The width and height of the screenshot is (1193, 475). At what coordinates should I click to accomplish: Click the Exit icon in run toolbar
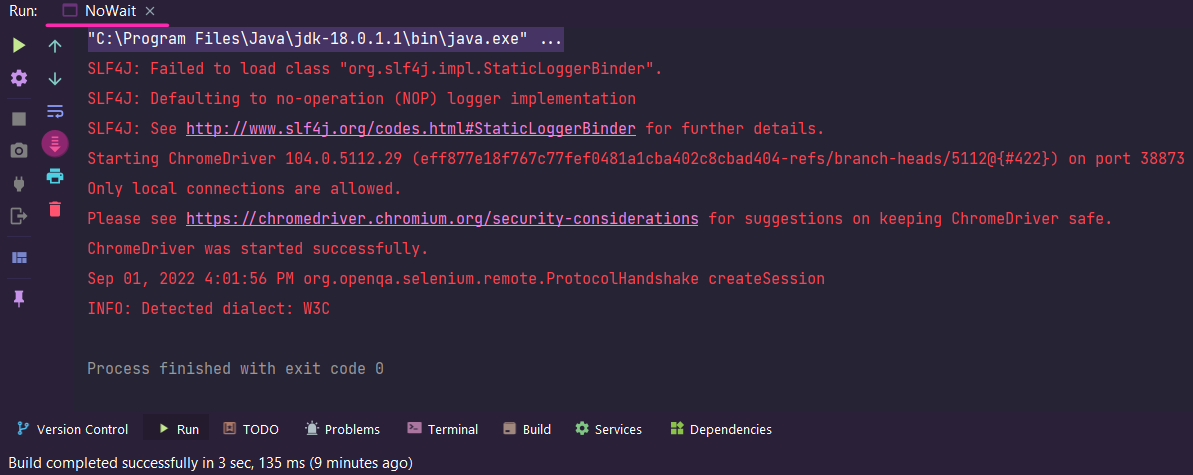[x=19, y=216]
